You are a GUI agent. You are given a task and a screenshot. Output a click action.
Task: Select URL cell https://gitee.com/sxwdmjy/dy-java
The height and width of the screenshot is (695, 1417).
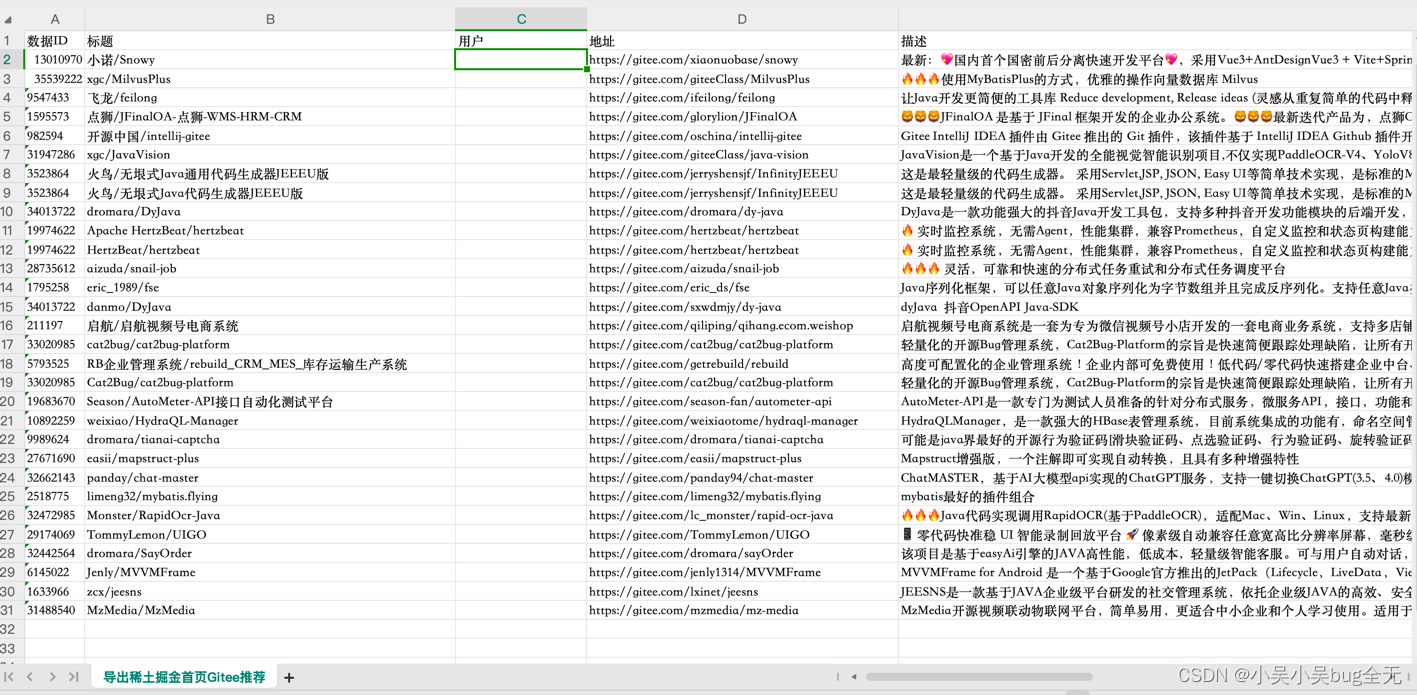742,307
